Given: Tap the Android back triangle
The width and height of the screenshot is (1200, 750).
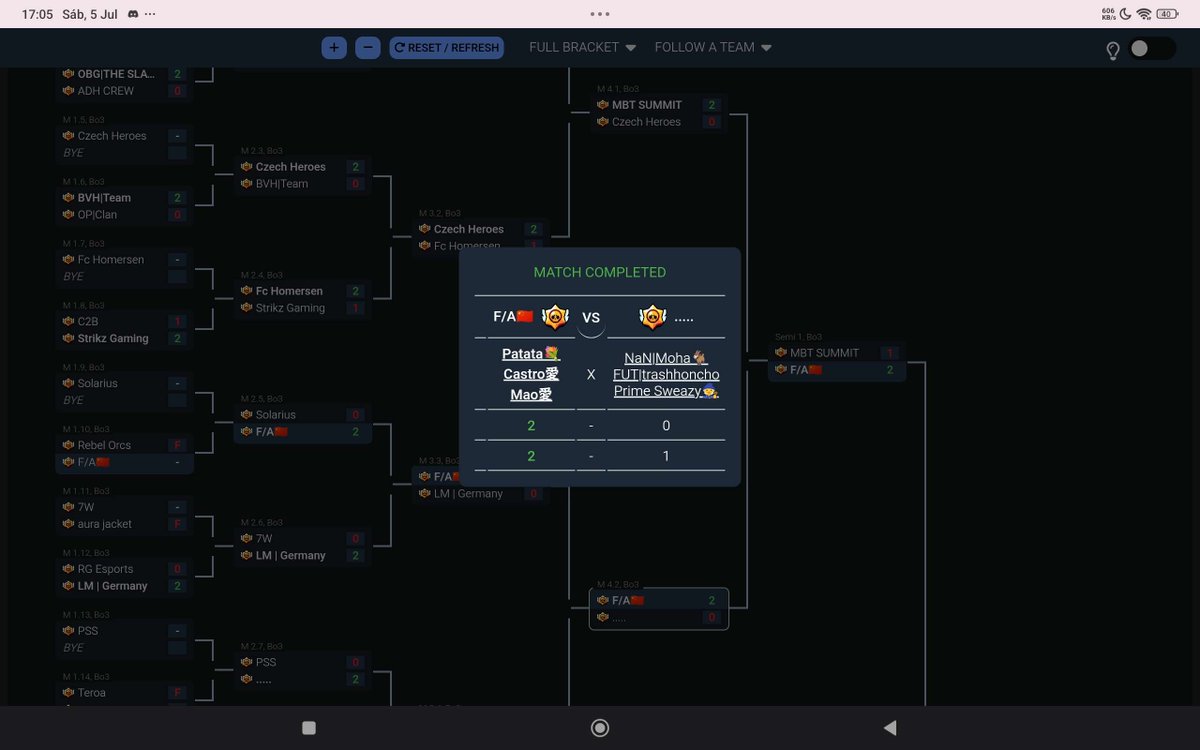Looking at the screenshot, I should pos(890,728).
